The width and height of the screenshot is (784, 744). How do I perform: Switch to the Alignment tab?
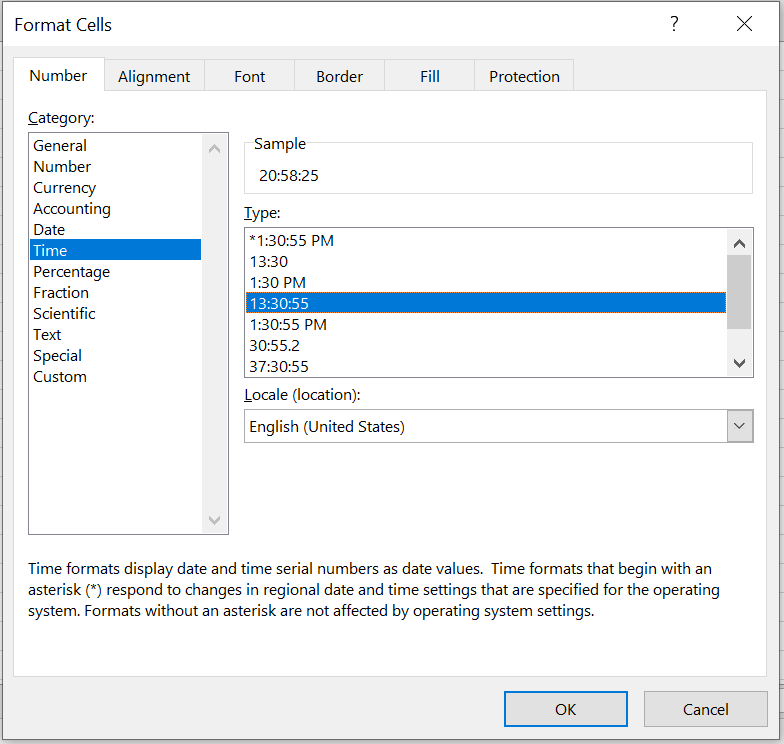[x=154, y=76]
